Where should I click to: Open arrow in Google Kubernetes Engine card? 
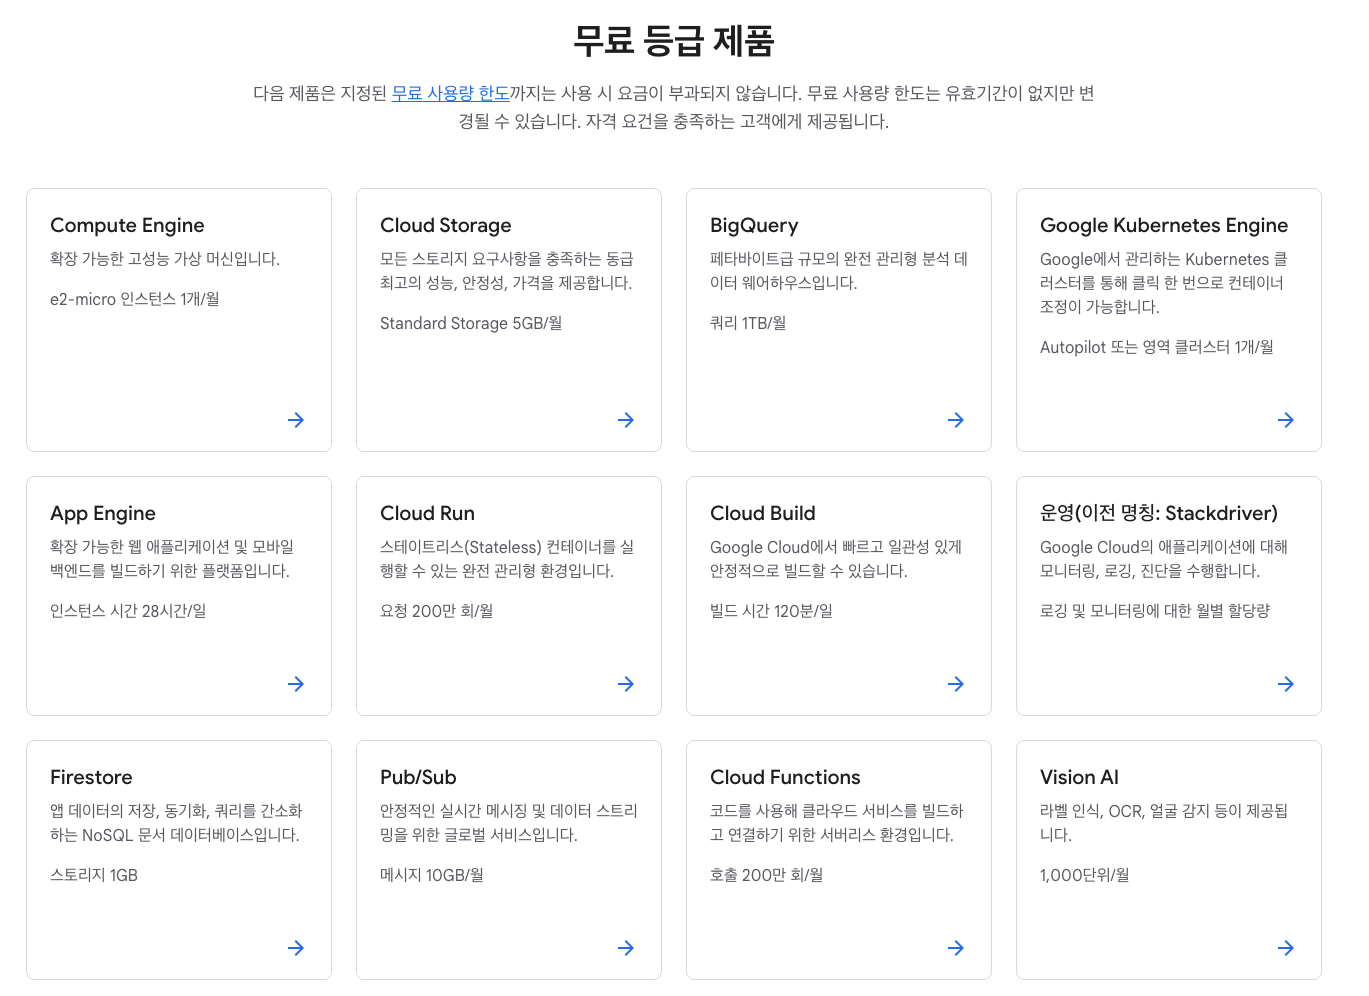1286,420
